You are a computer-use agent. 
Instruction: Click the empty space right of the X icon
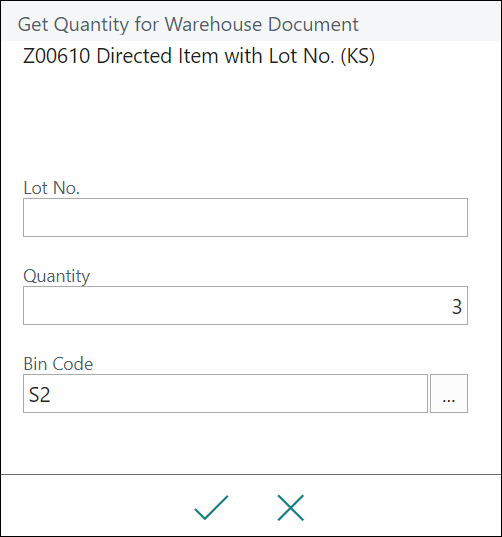tap(402, 506)
